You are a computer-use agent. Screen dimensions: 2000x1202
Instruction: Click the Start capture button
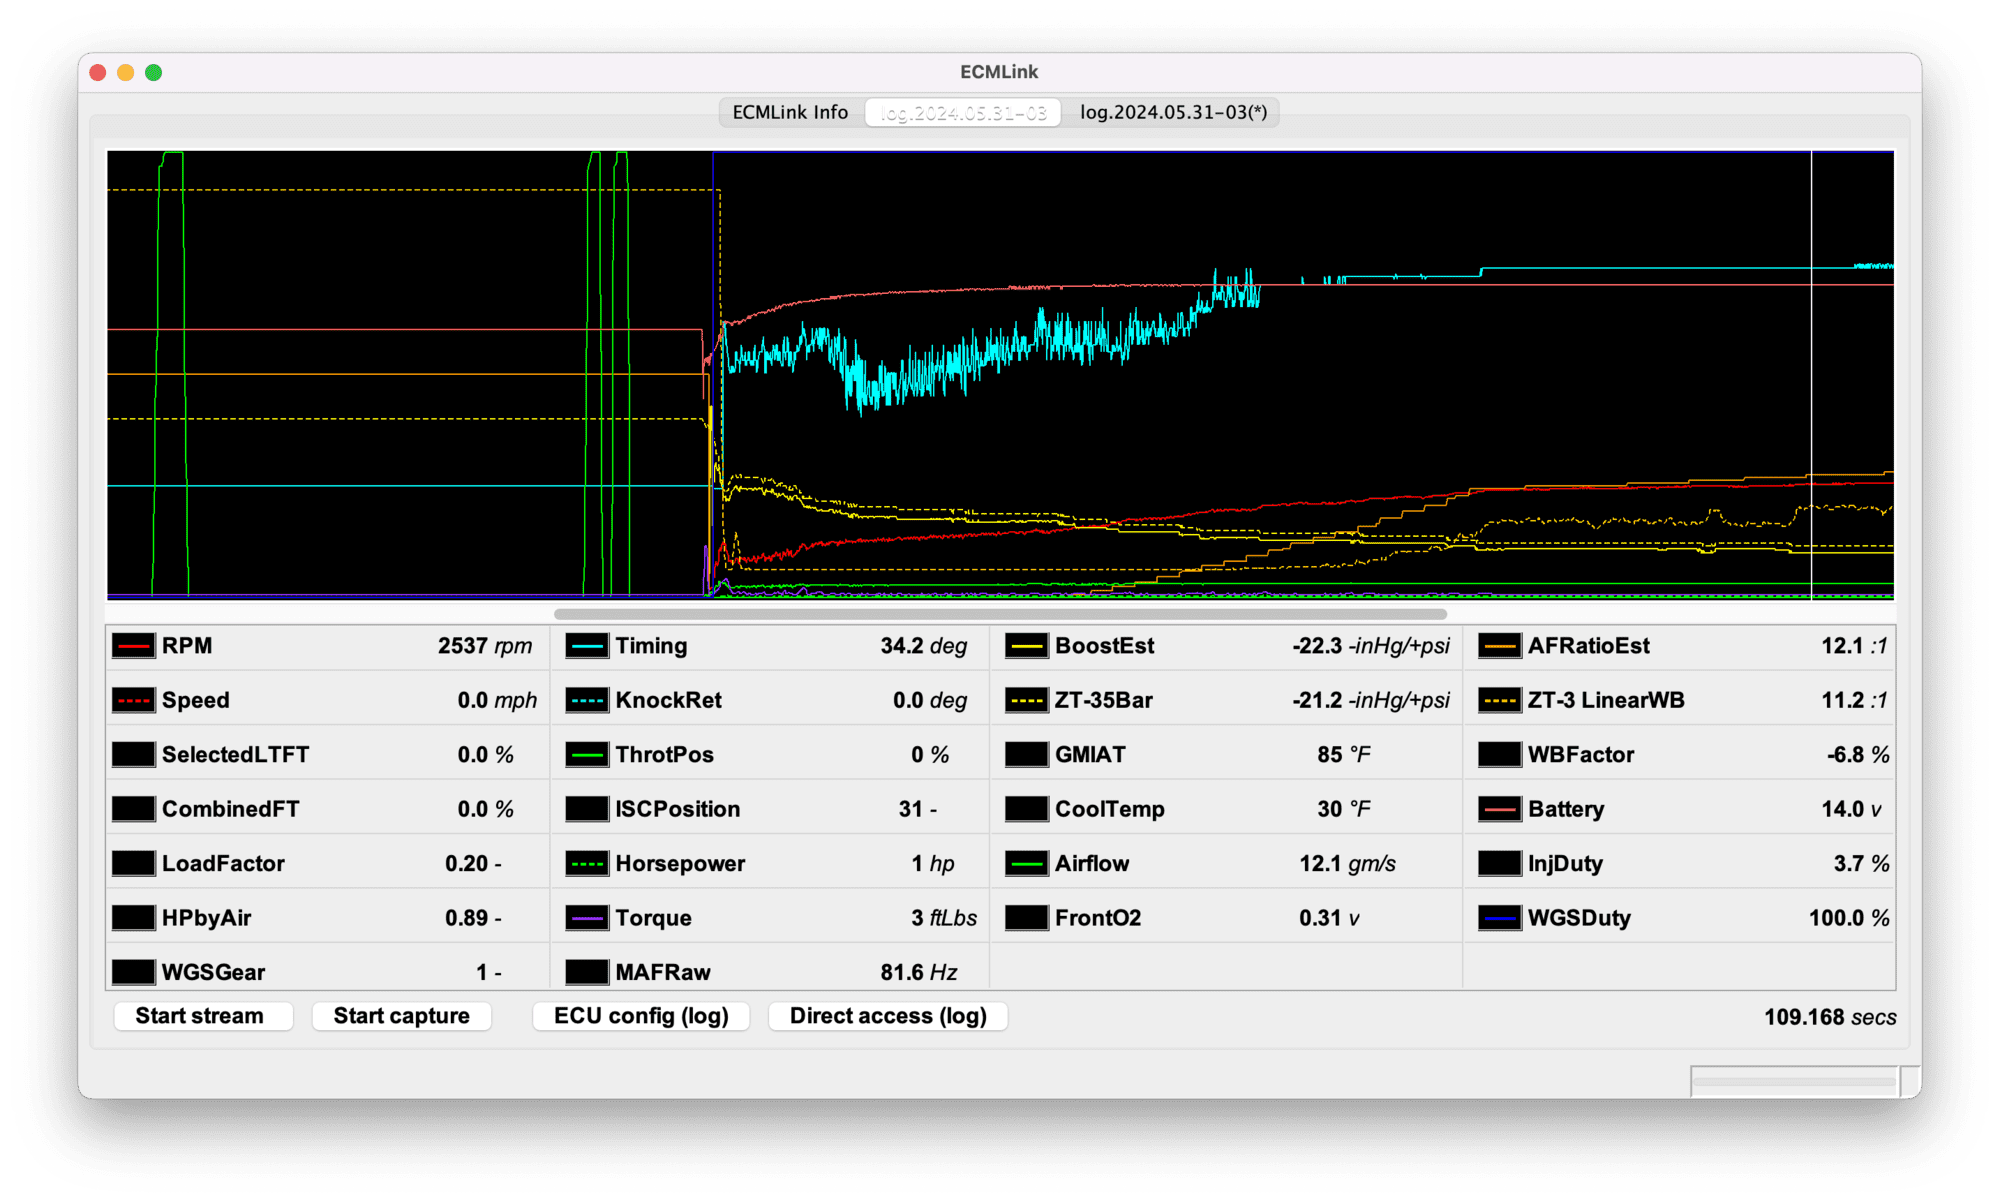(401, 1016)
